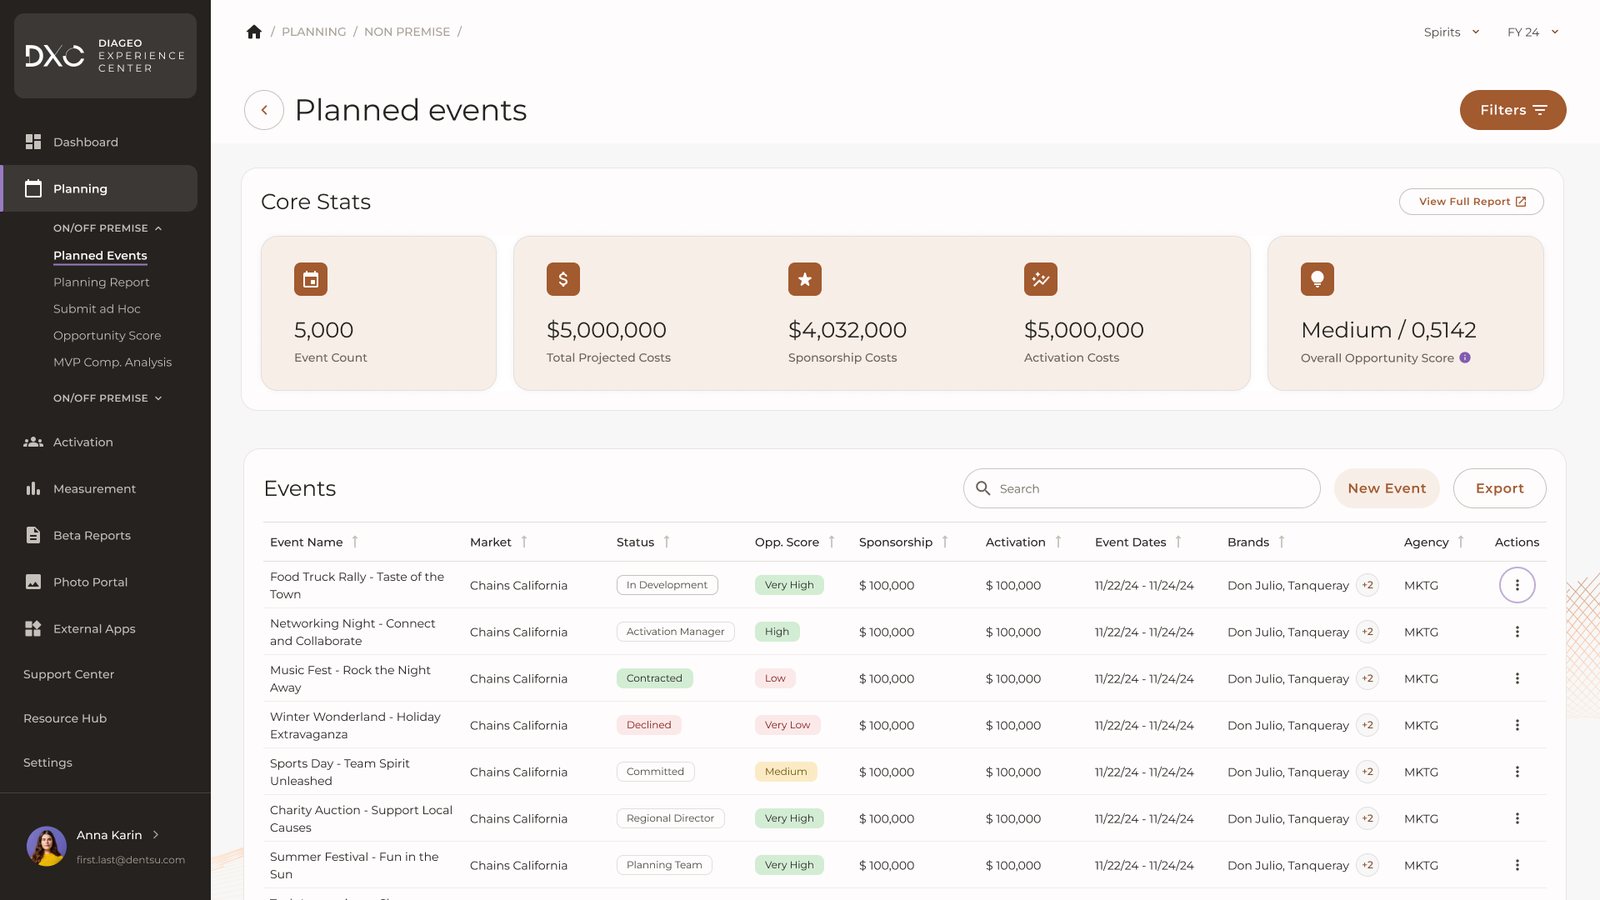This screenshot has height=900, width=1600.
Task: Open Planning Report submenu item
Action: [x=101, y=282]
